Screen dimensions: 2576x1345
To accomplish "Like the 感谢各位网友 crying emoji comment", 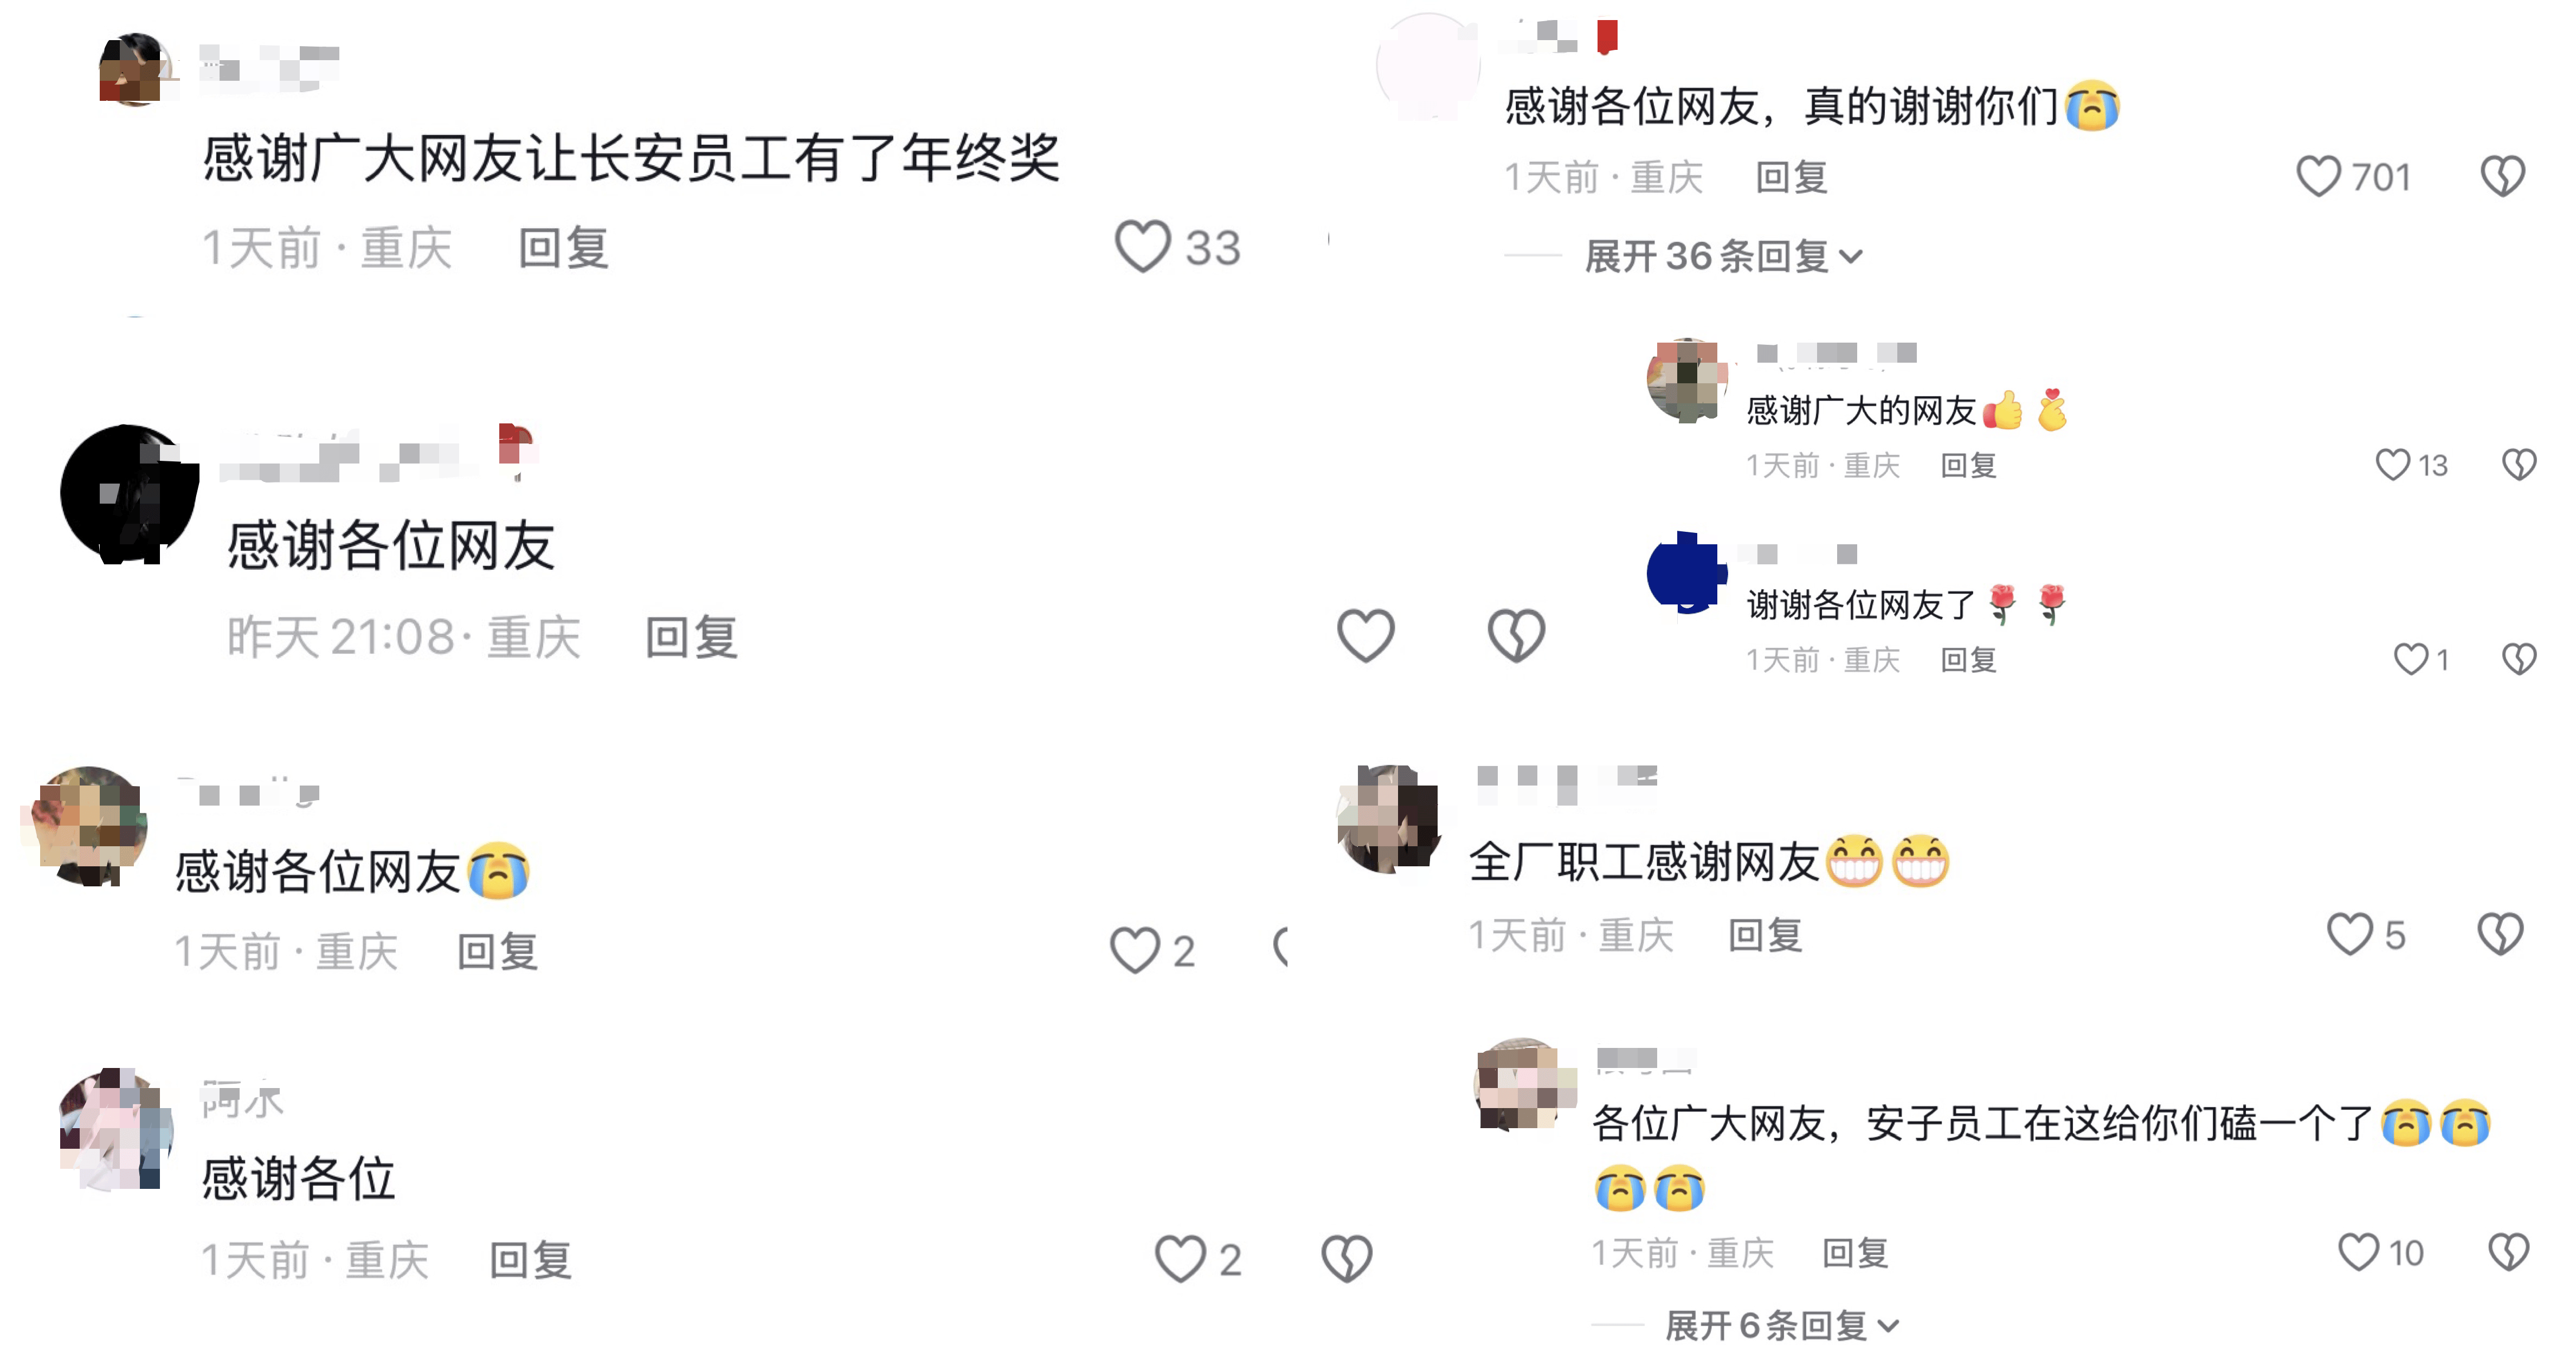I will click(1135, 950).
